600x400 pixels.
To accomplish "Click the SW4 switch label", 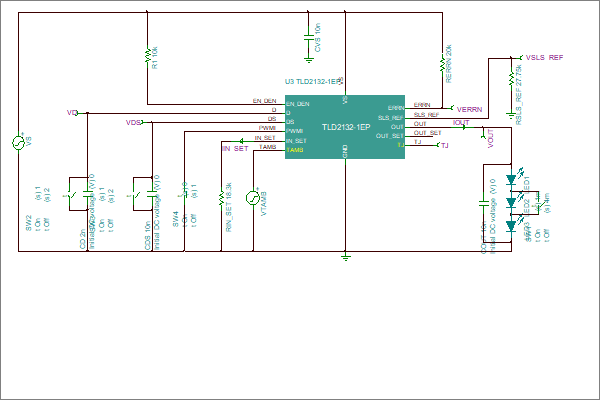I will pos(176,219).
